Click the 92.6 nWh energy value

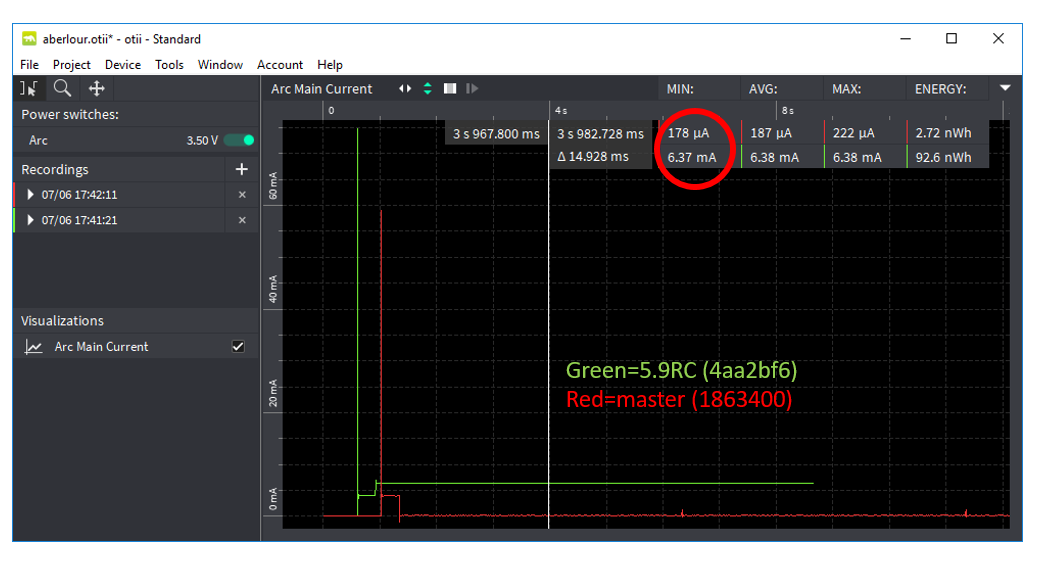(943, 157)
